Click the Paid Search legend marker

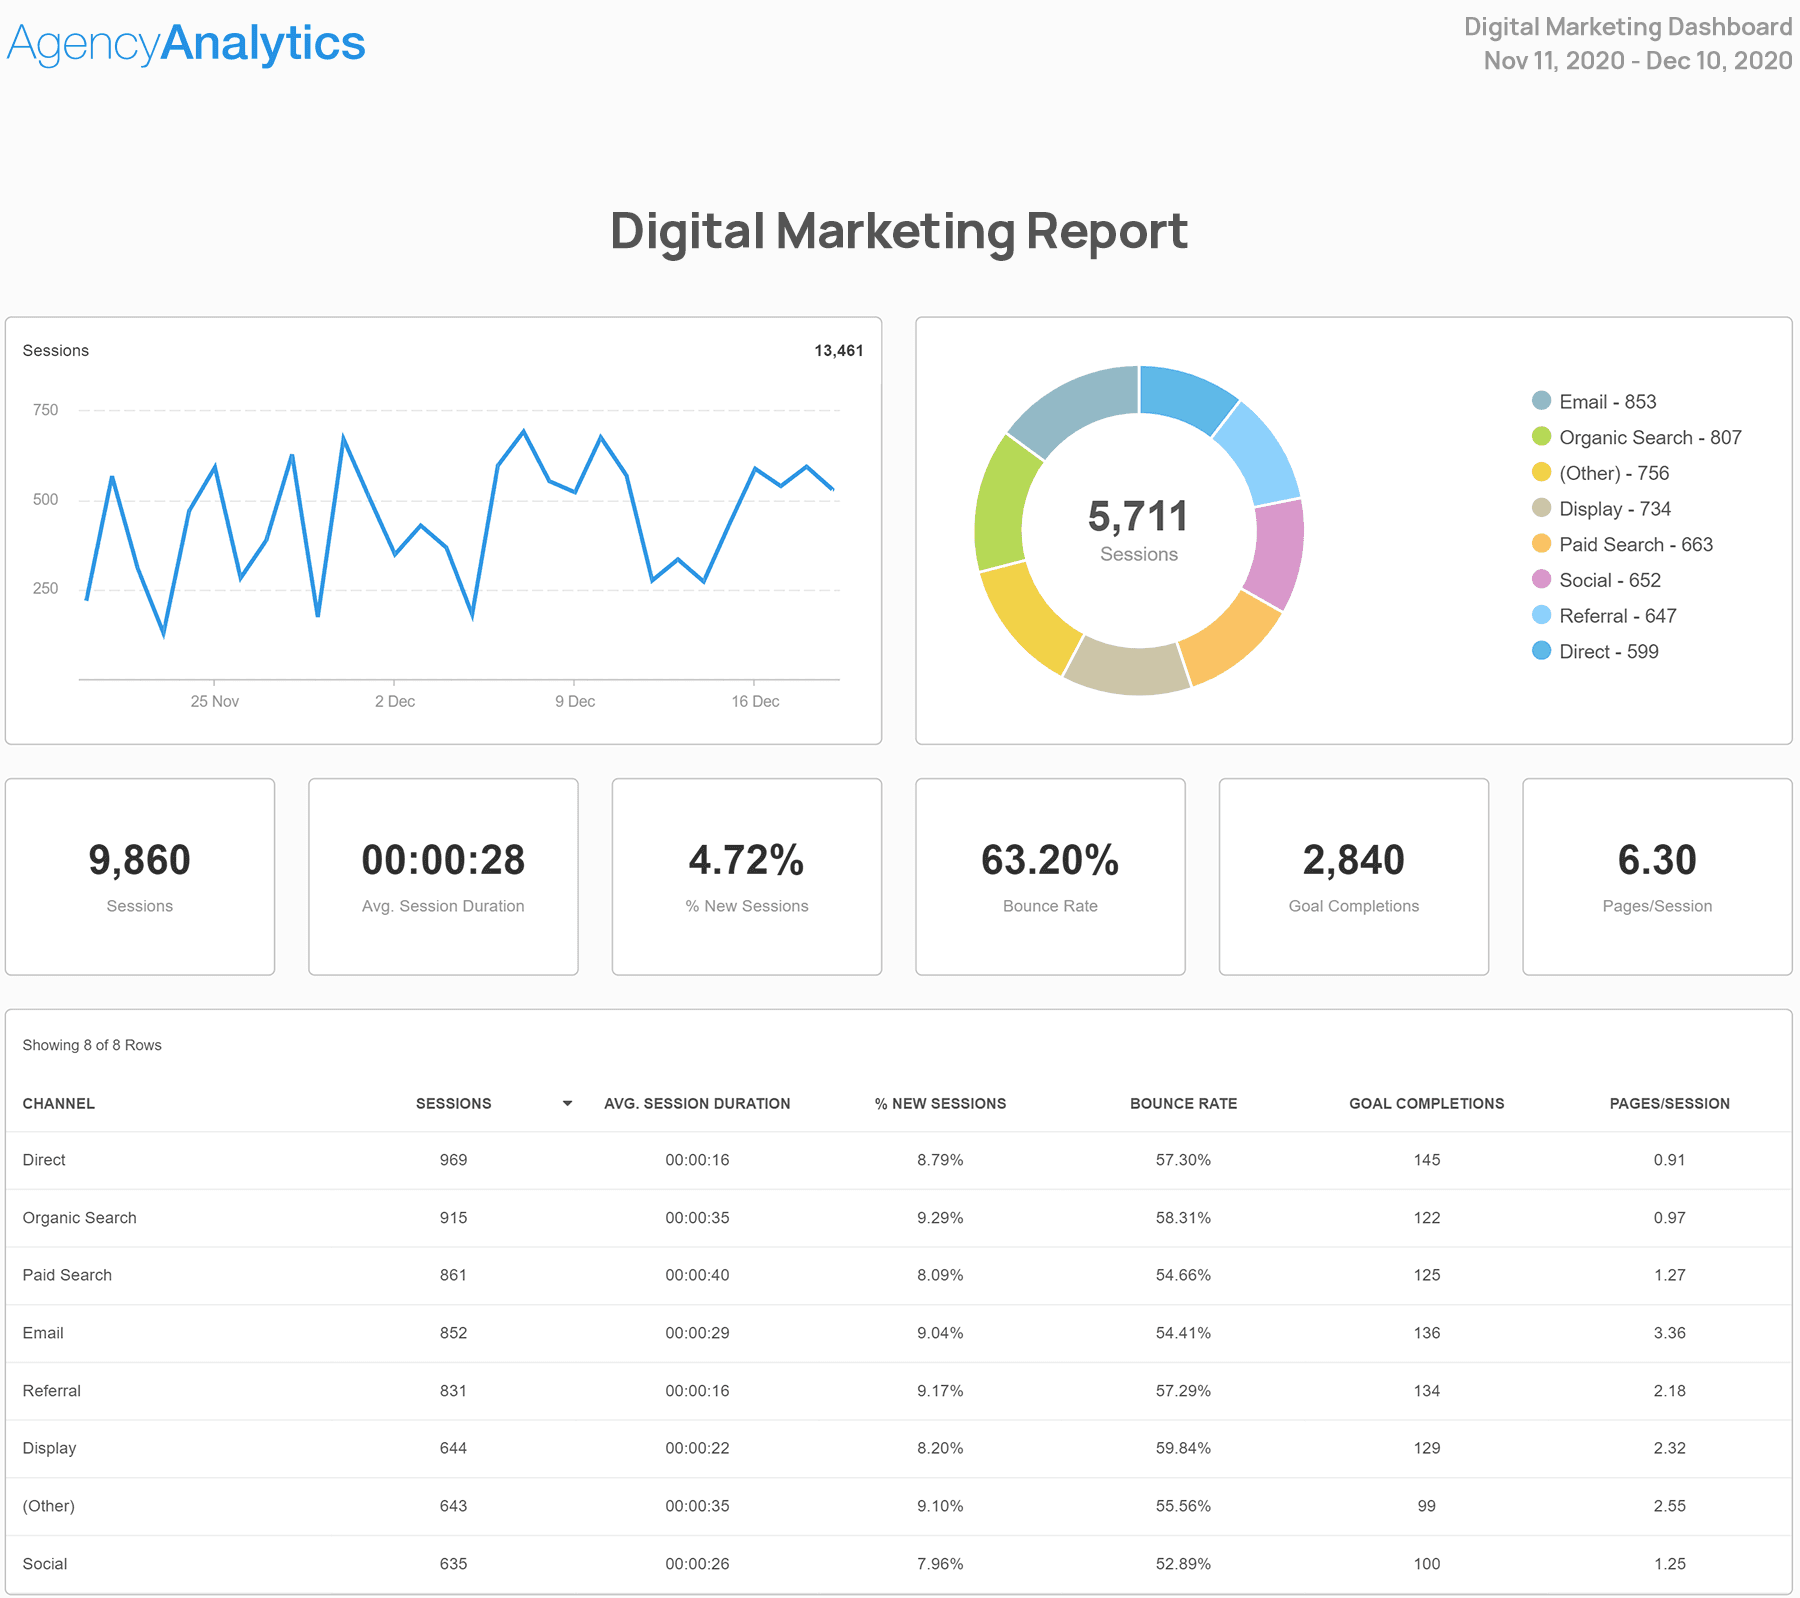point(1539,544)
